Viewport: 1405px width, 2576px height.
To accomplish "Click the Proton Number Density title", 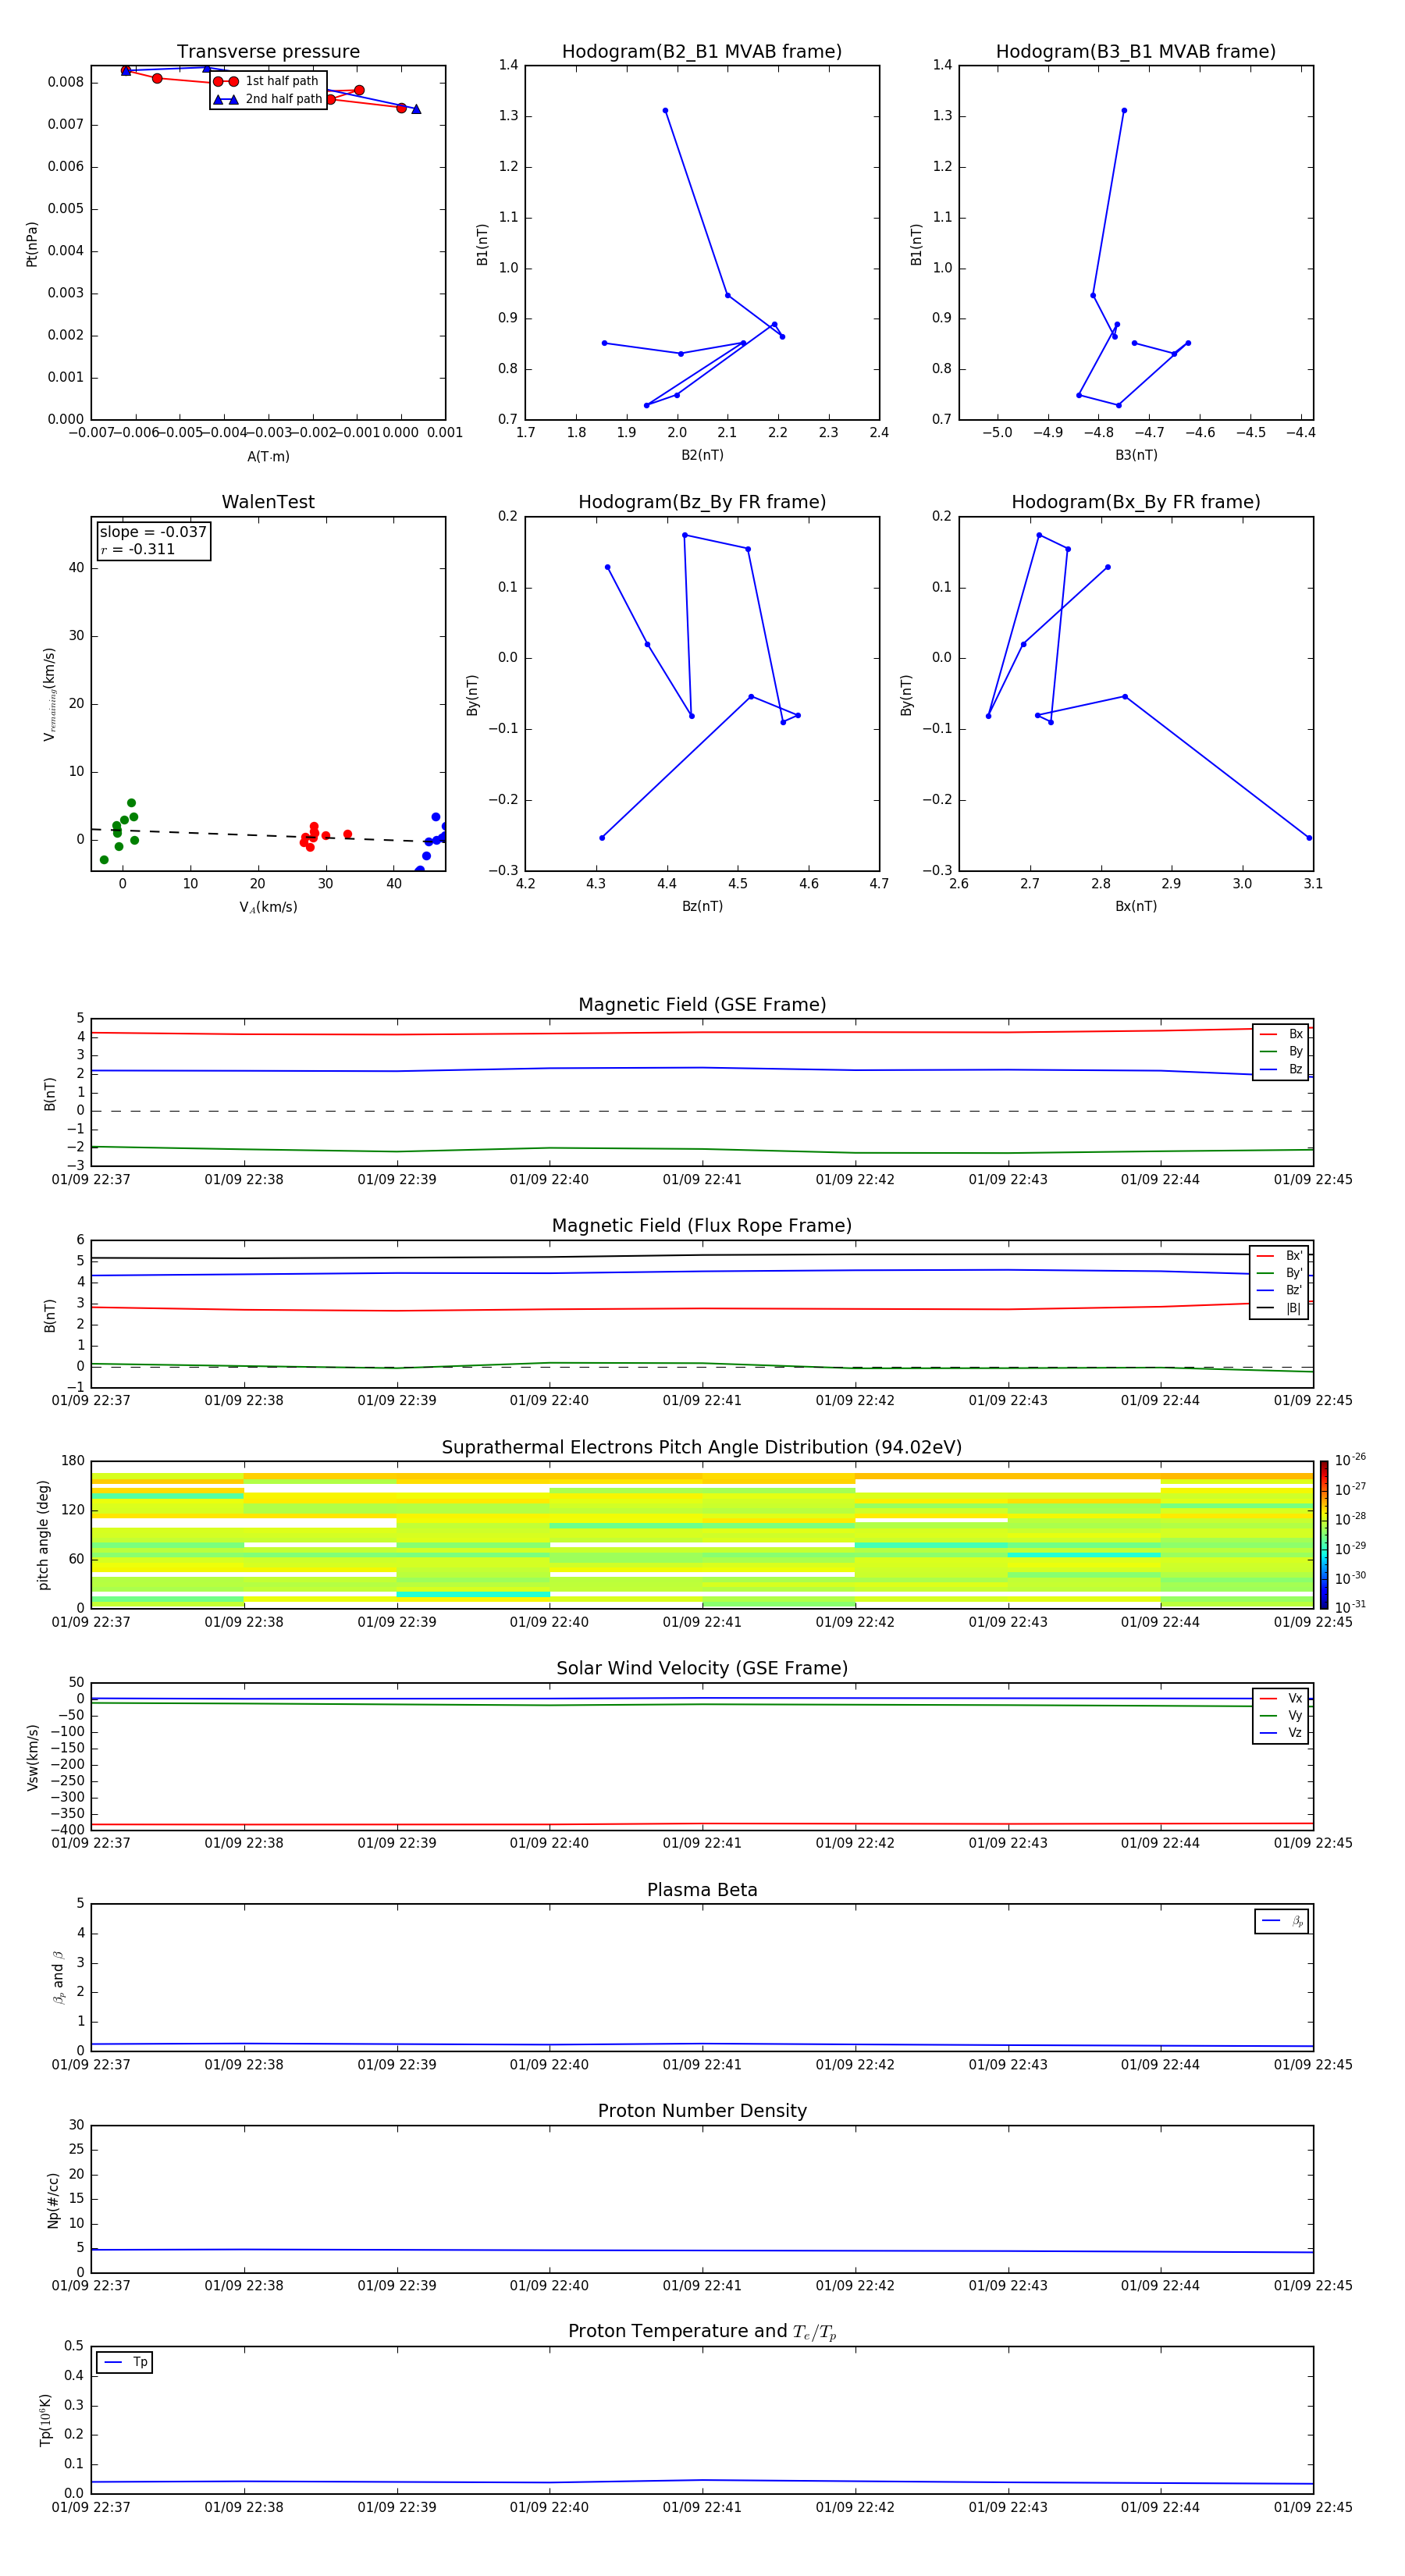I will tap(701, 2111).
